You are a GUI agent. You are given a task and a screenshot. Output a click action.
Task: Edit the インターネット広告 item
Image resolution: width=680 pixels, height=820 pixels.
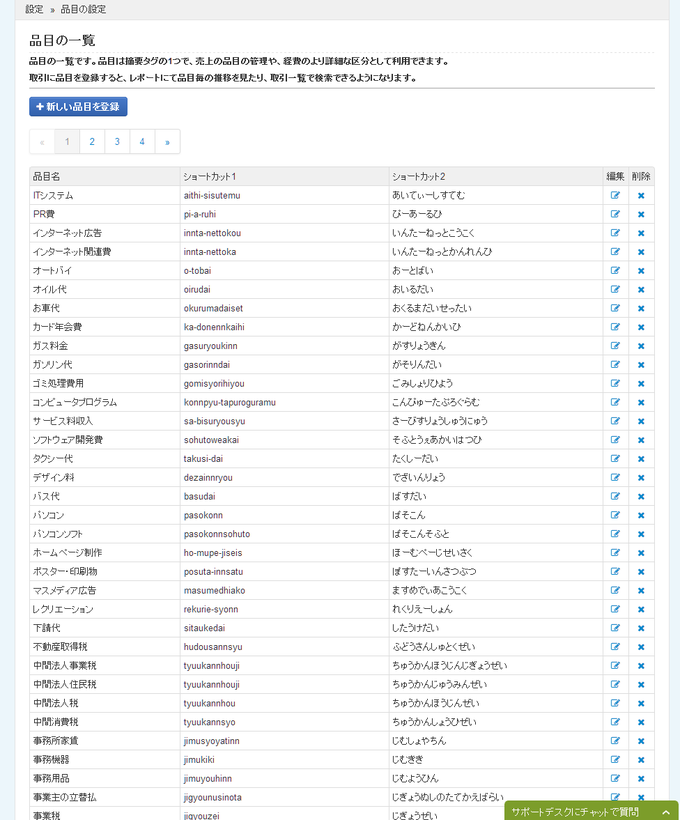(615, 233)
